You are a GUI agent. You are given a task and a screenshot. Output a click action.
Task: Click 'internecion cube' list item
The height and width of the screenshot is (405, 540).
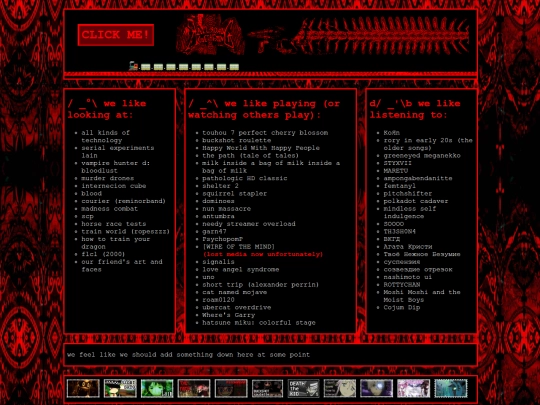114,186
